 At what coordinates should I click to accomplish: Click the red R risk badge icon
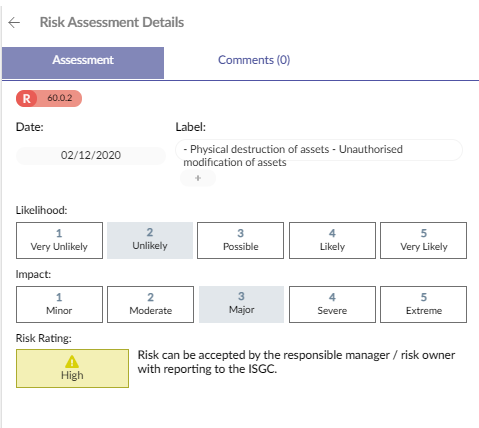pos(26,98)
